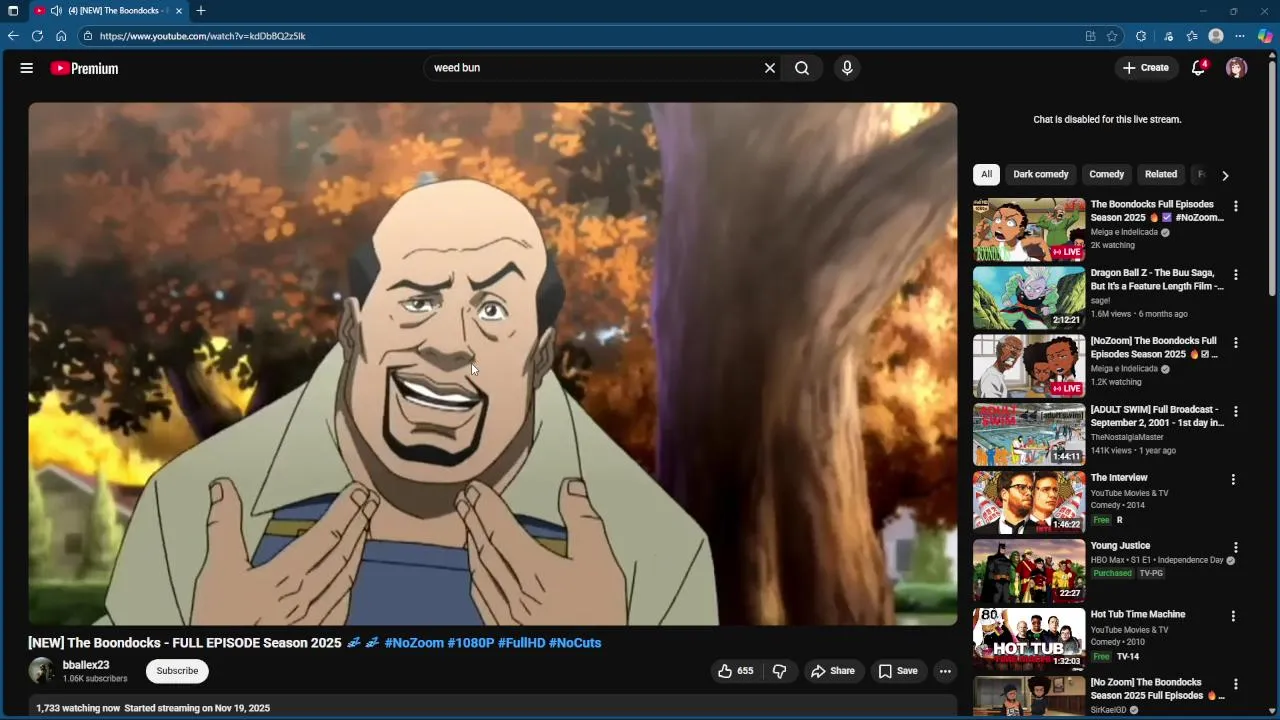
Task: Open [NoZoom] The Boondocks Full Episodes thumbnail
Action: point(1029,366)
